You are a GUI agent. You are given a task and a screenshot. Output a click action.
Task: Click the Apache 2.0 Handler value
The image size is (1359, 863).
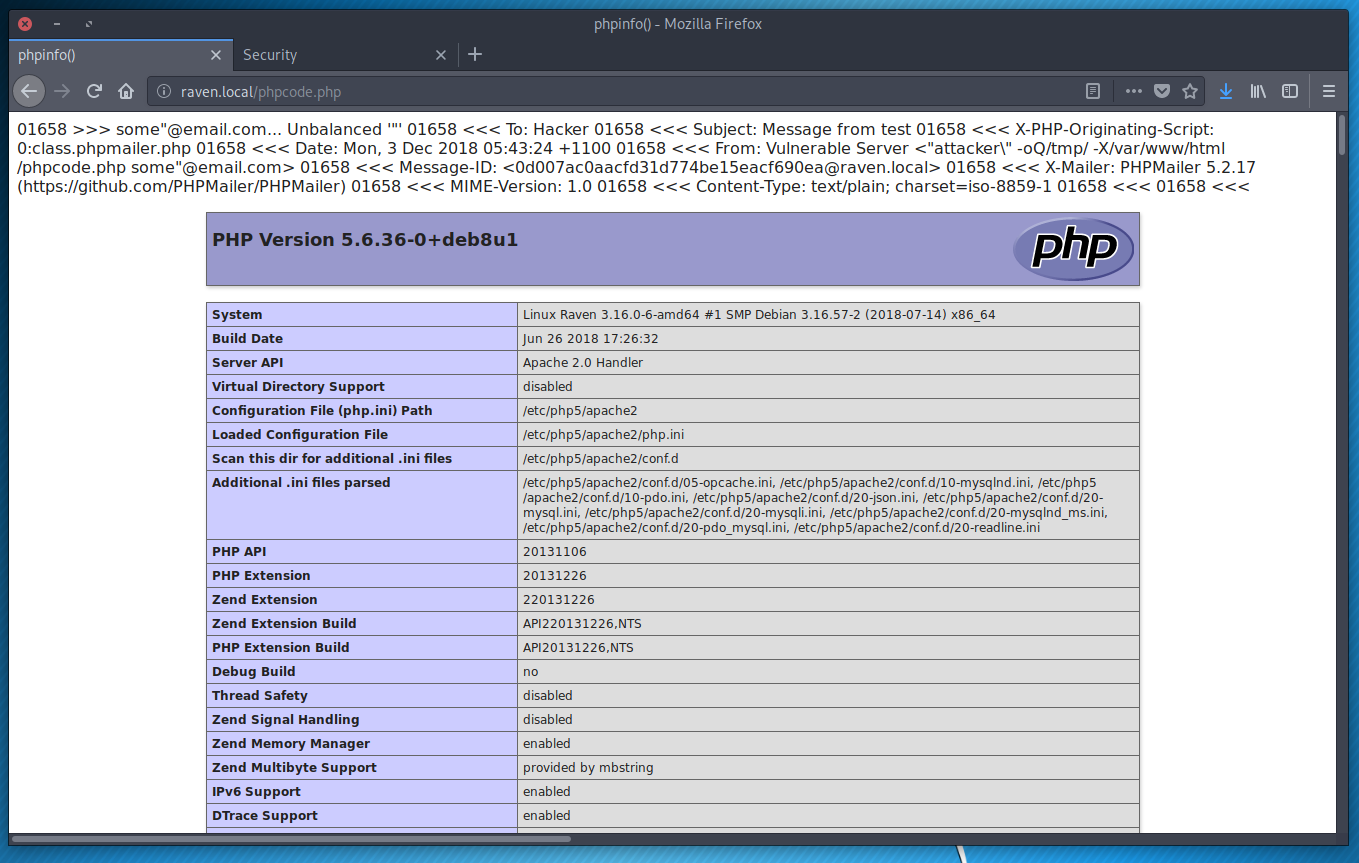[x=583, y=363]
